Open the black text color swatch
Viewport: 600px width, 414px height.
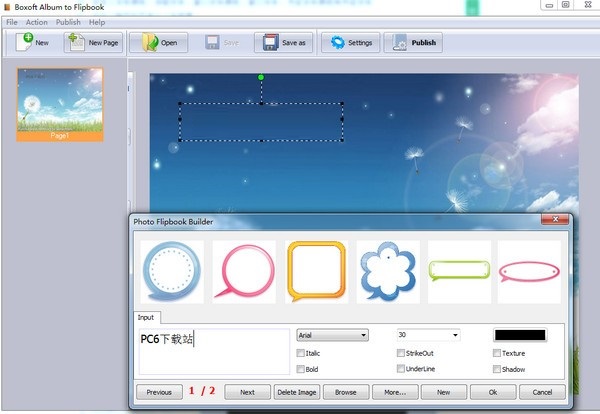coord(520,335)
